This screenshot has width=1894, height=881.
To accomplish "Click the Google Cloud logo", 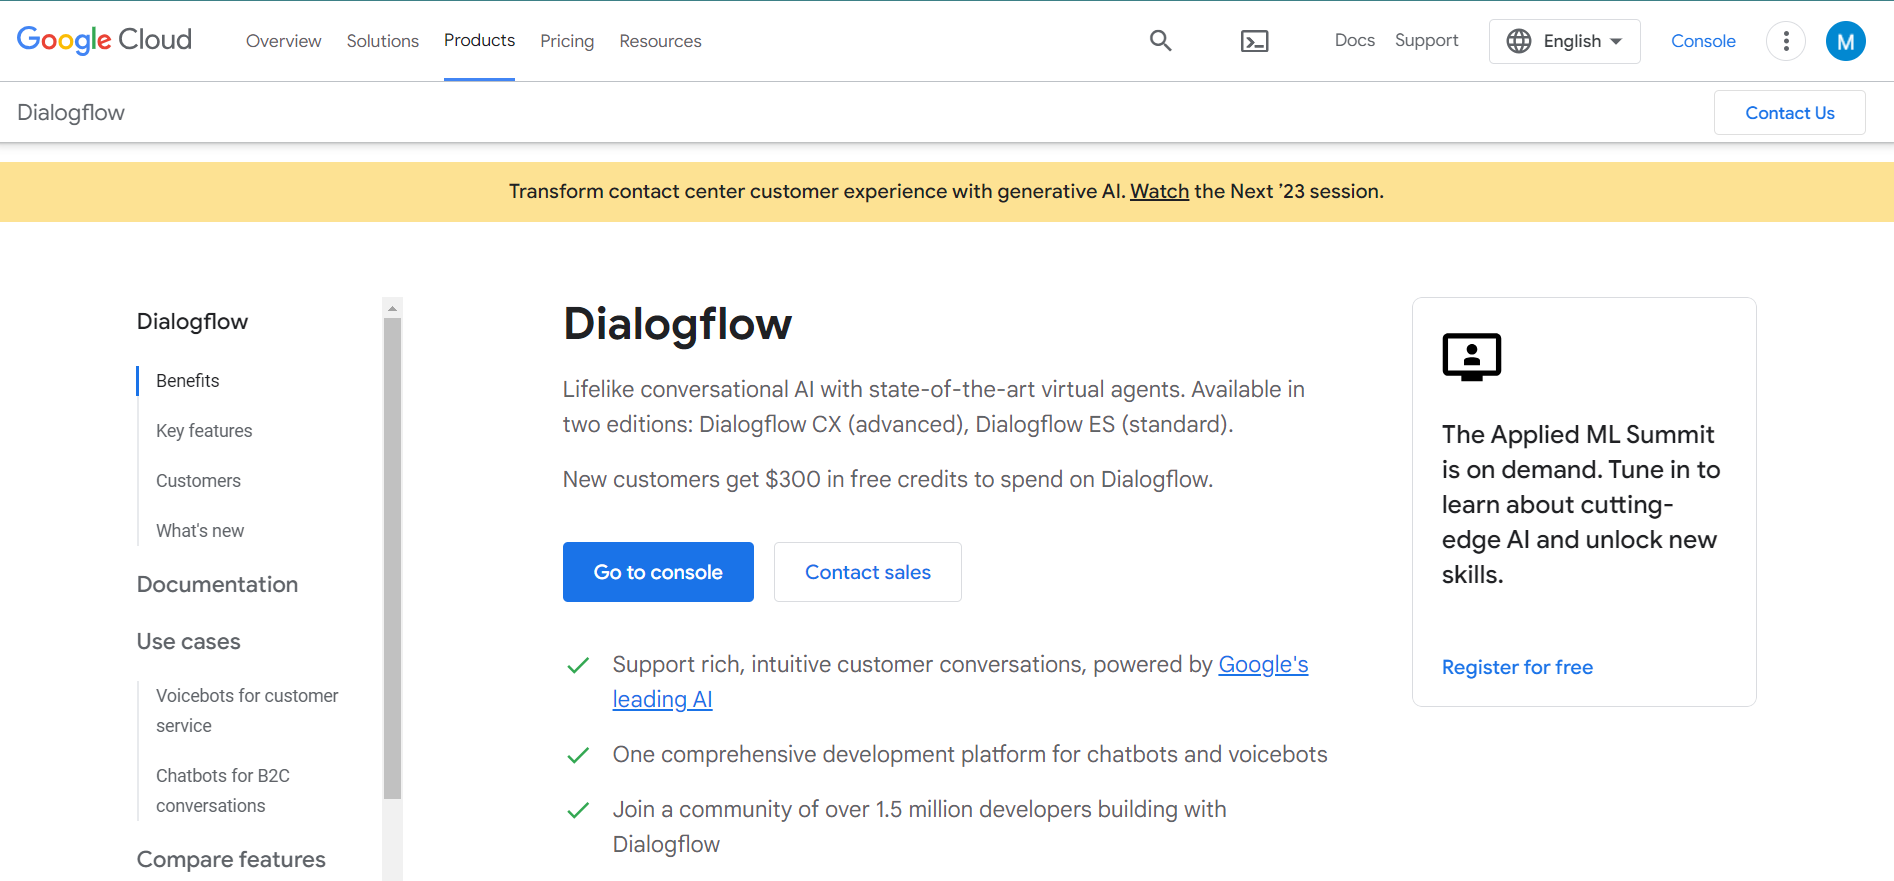I will pyautogui.click(x=104, y=40).
